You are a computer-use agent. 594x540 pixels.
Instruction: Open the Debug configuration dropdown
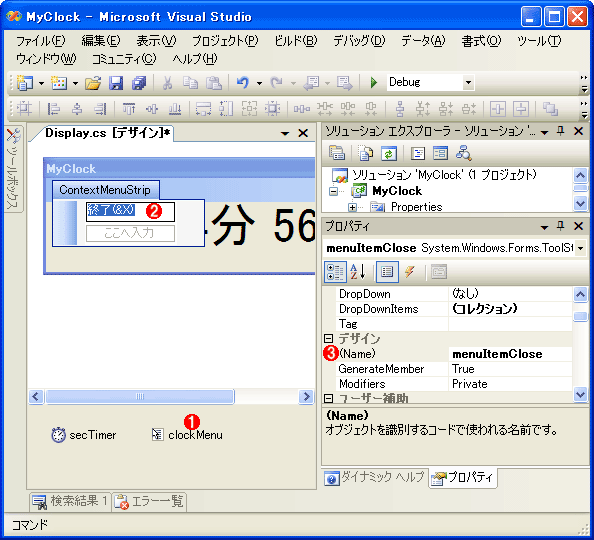click(468, 82)
